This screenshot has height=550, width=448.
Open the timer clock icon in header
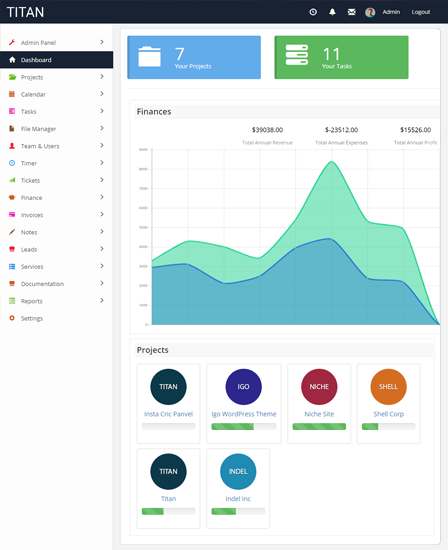click(313, 12)
